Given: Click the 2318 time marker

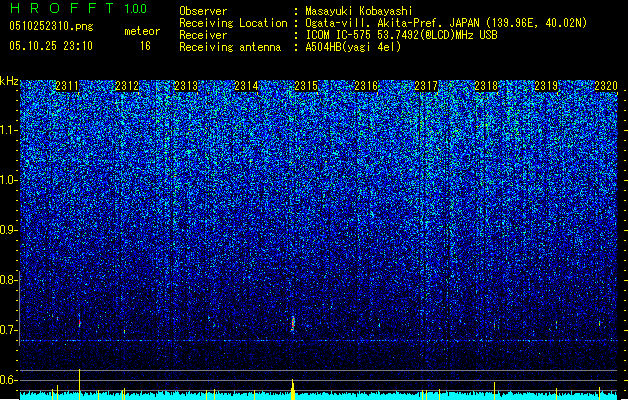Looking at the screenshot, I should pyautogui.click(x=486, y=86).
